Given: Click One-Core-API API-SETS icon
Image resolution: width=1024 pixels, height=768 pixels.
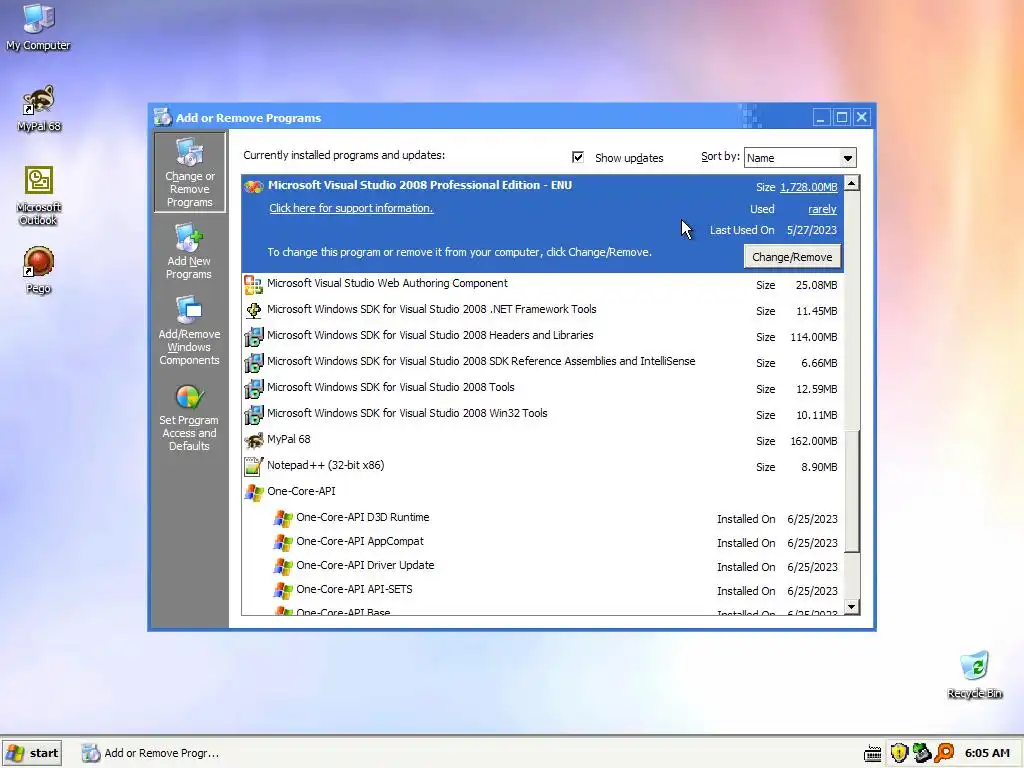Looking at the screenshot, I should tap(283, 590).
